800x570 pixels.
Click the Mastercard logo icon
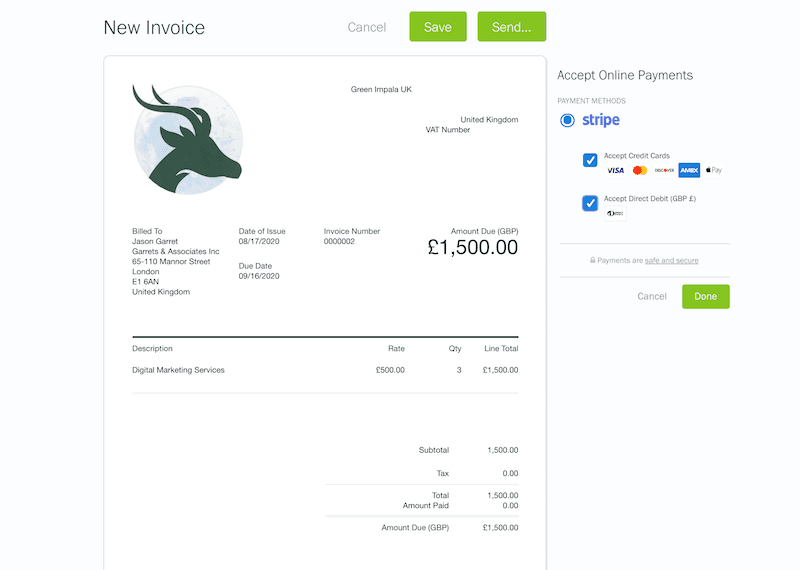tap(640, 171)
